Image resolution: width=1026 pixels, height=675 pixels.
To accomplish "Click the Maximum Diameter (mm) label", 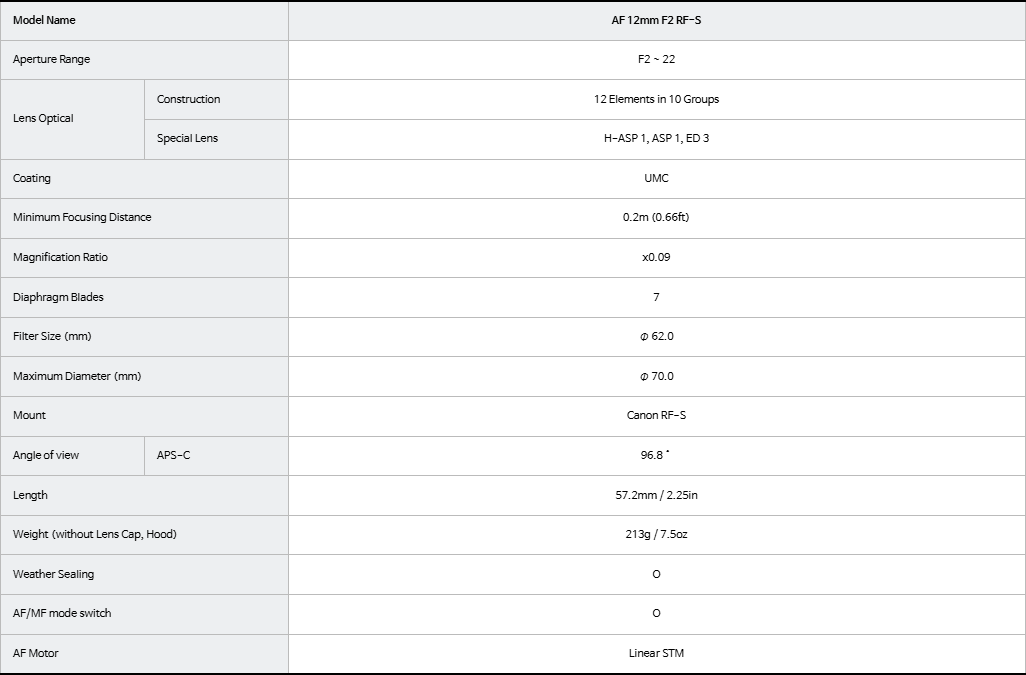I will click(x=77, y=377).
